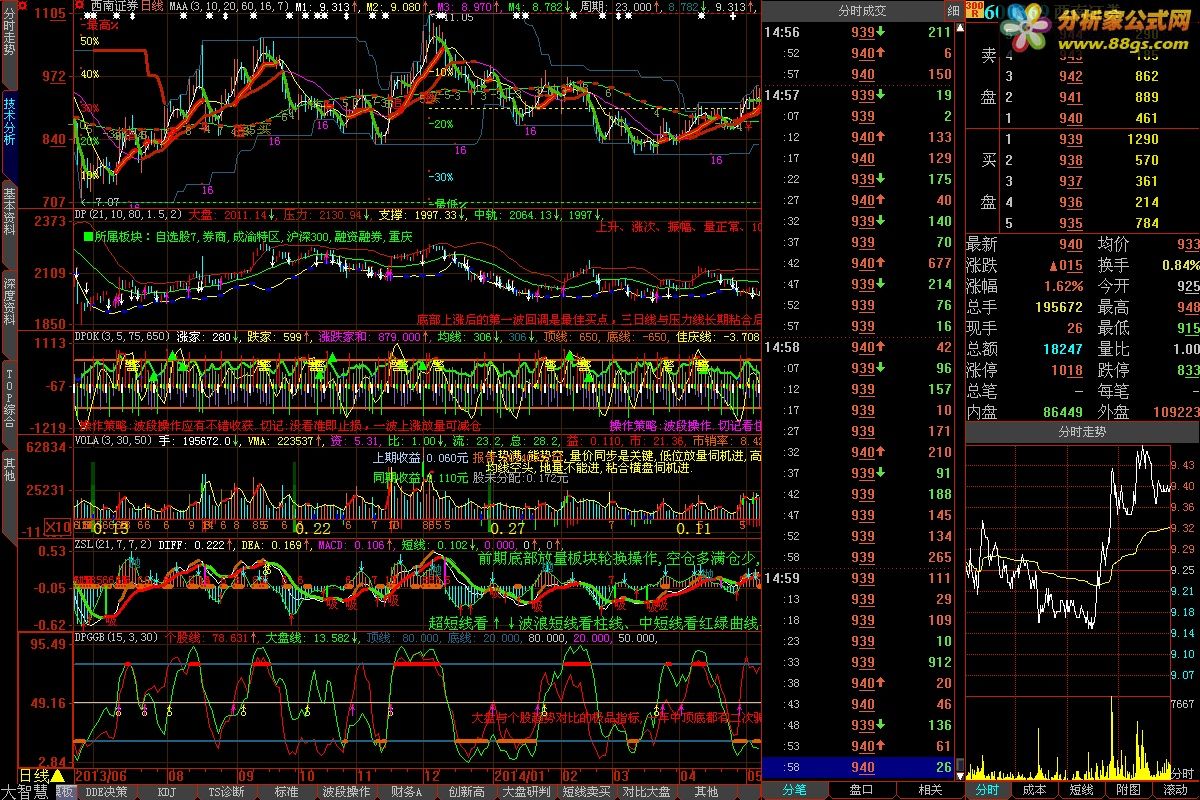This screenshot has width=1200, height=800.
Task: Click the highlighted :58 last trade row
Action: [x=857, y=768]
